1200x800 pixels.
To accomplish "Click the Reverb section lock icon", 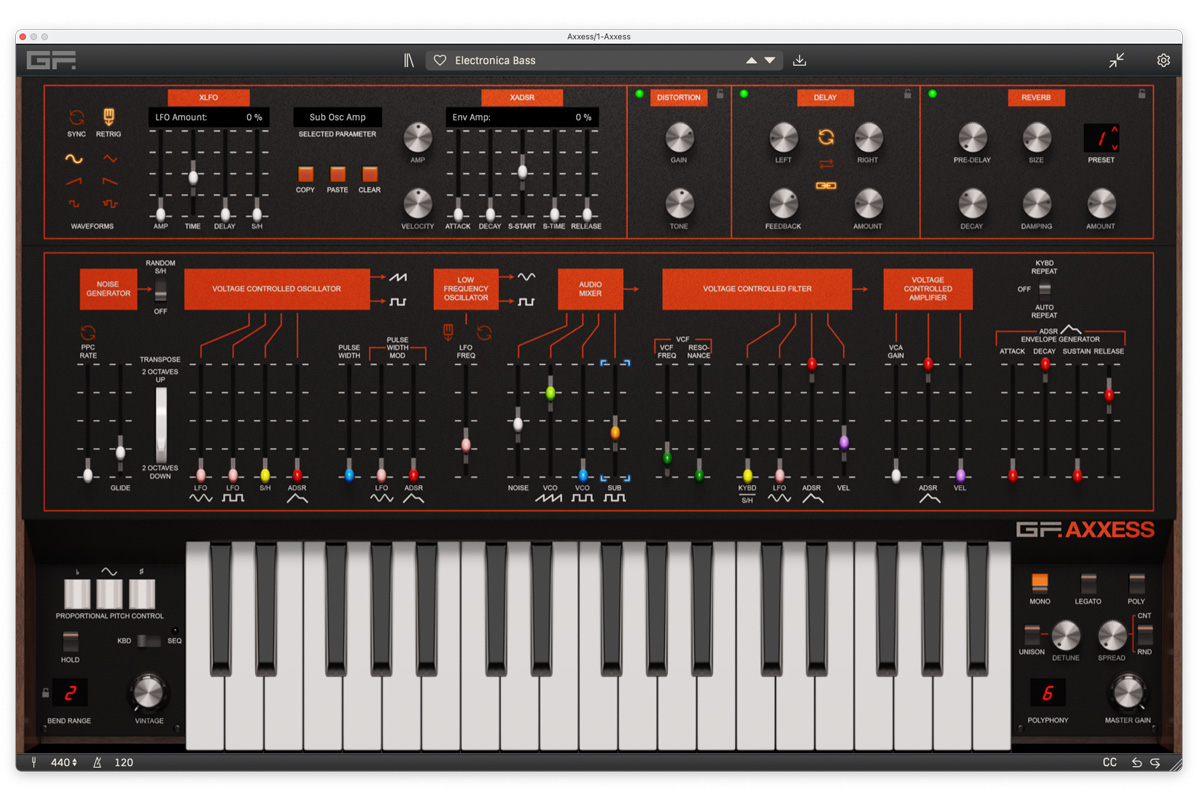I will click(x=1141, y=94).
